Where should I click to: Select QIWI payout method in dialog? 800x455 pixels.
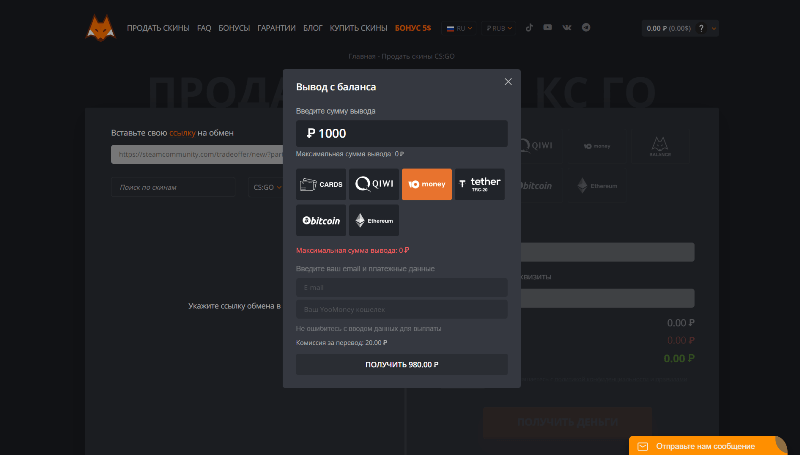374,184
